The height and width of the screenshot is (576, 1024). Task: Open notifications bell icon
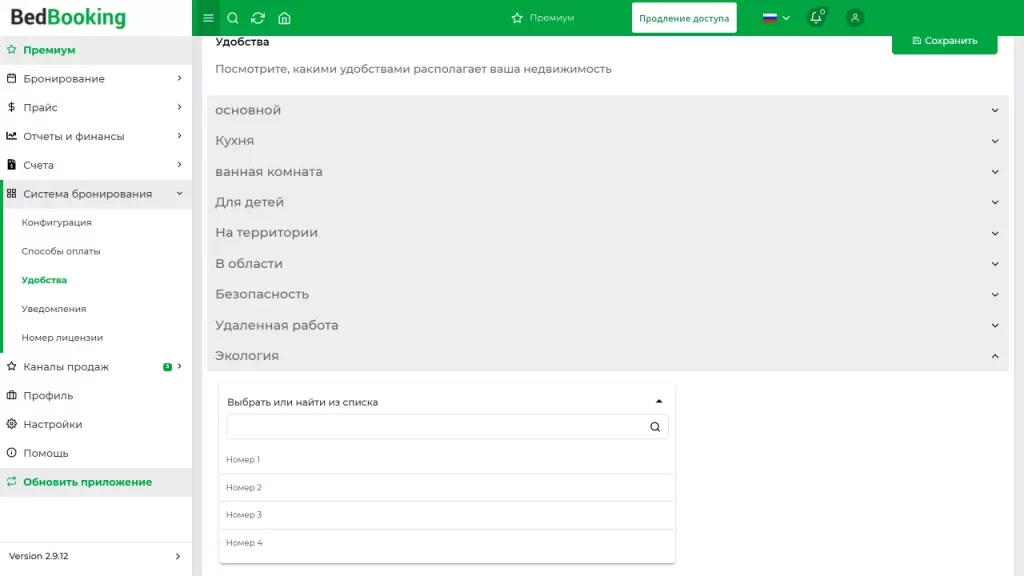[816, 18]
